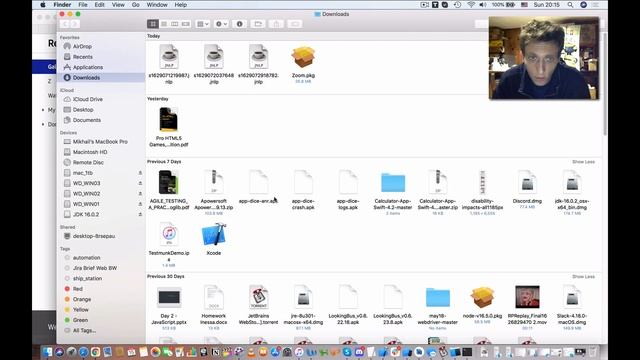Image resolution: width=640 pixels, height=360 pixels.
Task: Eject the WD_WIN01 volume
Action: [140, 204]
